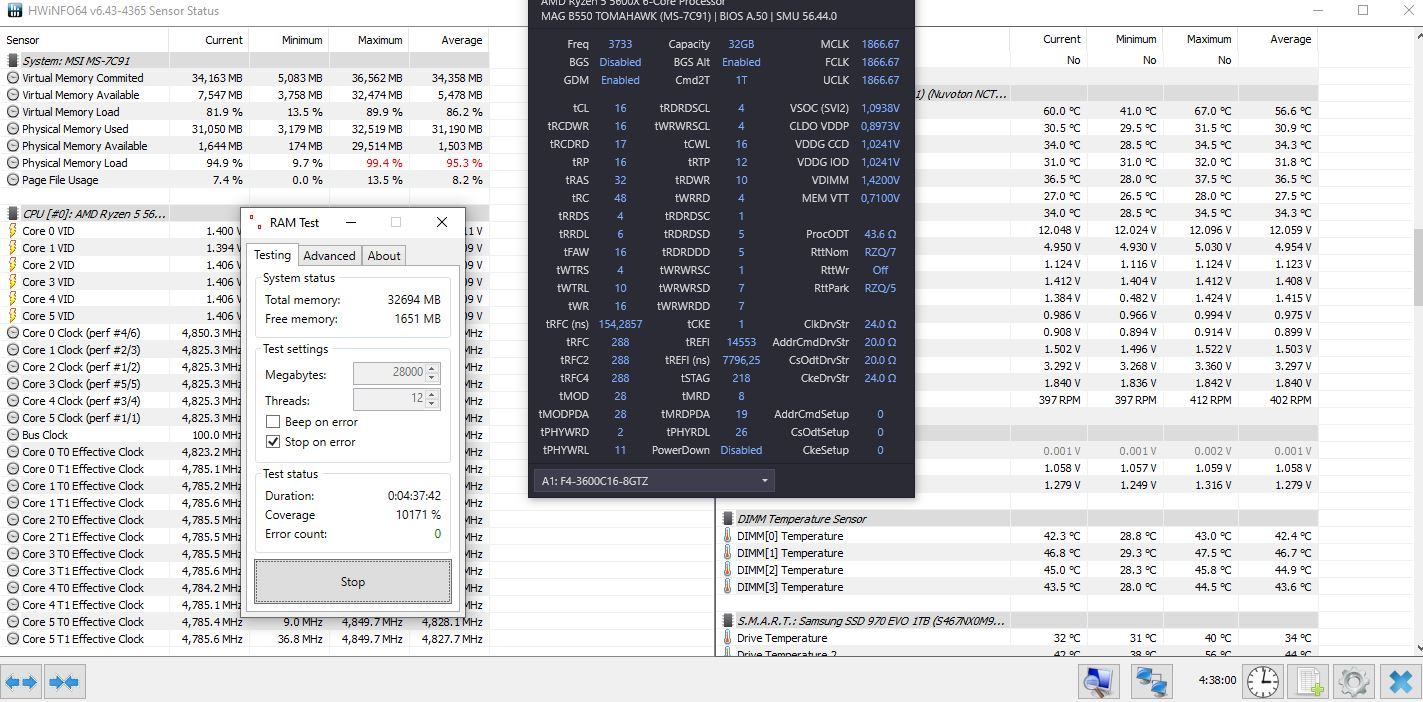1423x702 pixels.
Task: Select the Physical Memory Used row
Action: [244, 129]
